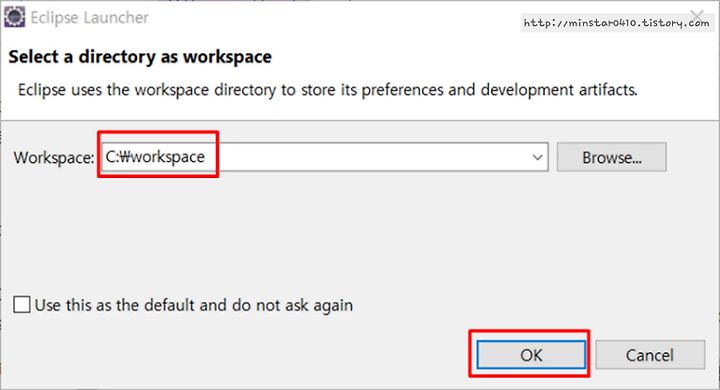Click the blank title bar area beside title
This screenshot has height=390, width=720.
pos(331,17)
